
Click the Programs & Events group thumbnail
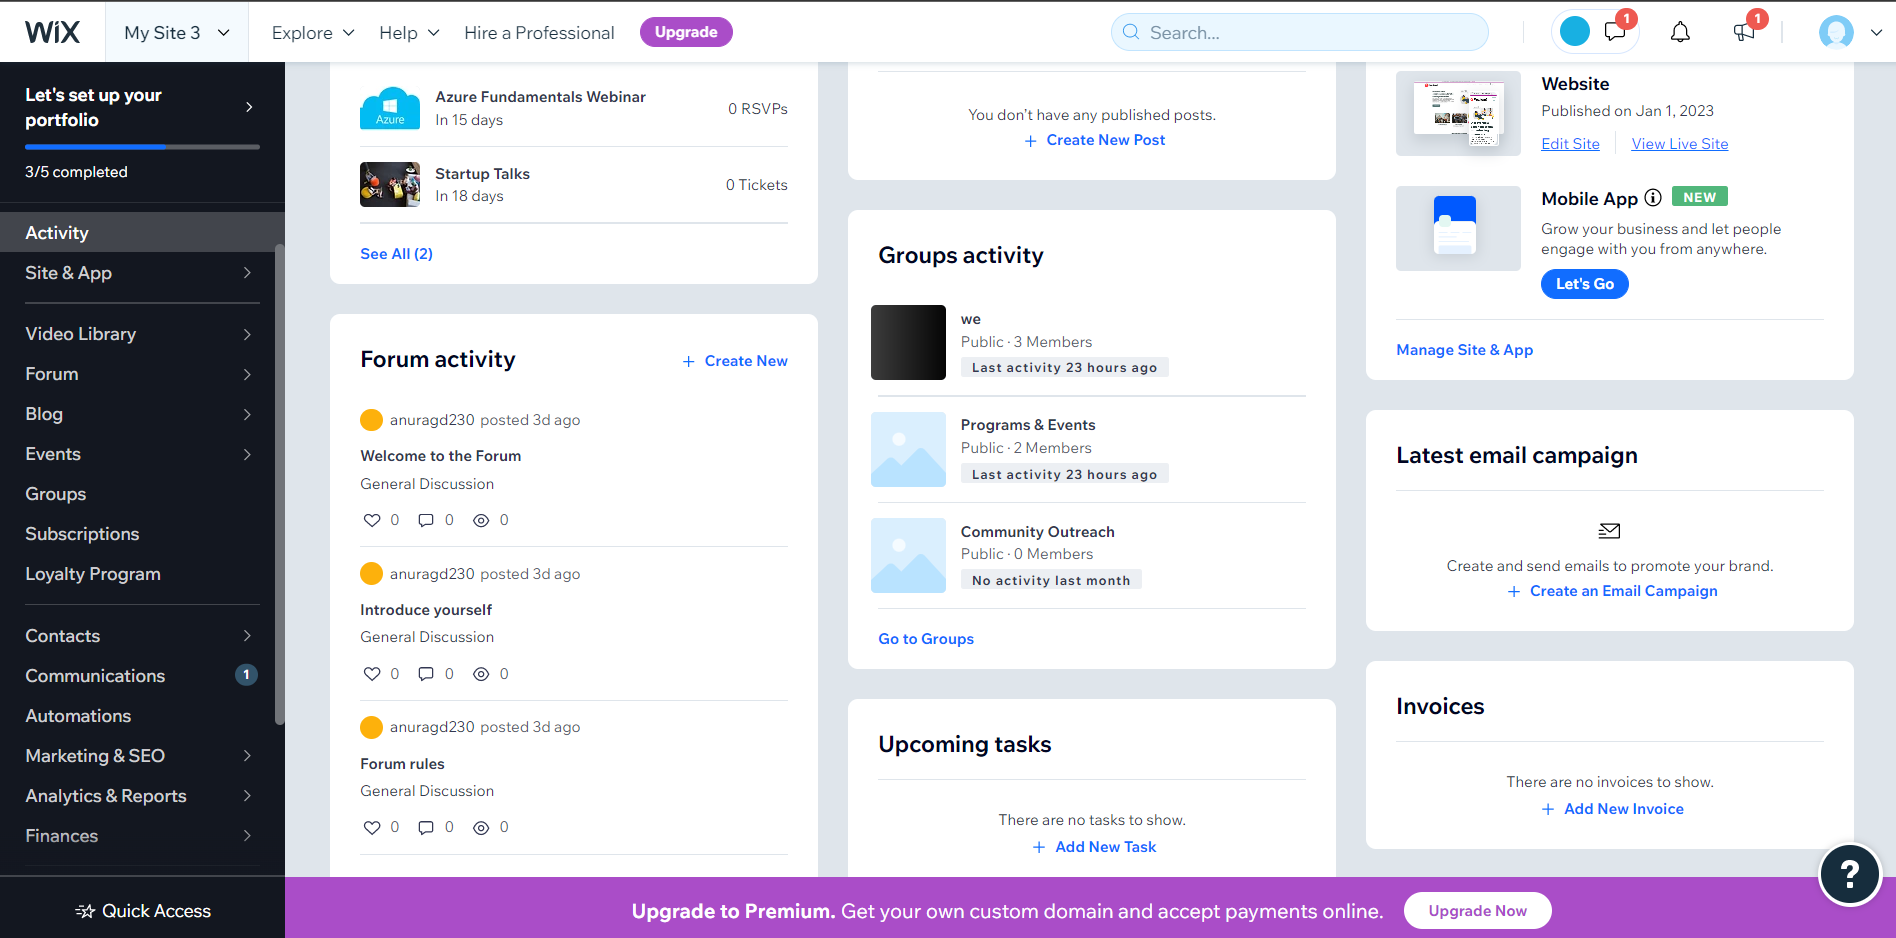(908, 449)
